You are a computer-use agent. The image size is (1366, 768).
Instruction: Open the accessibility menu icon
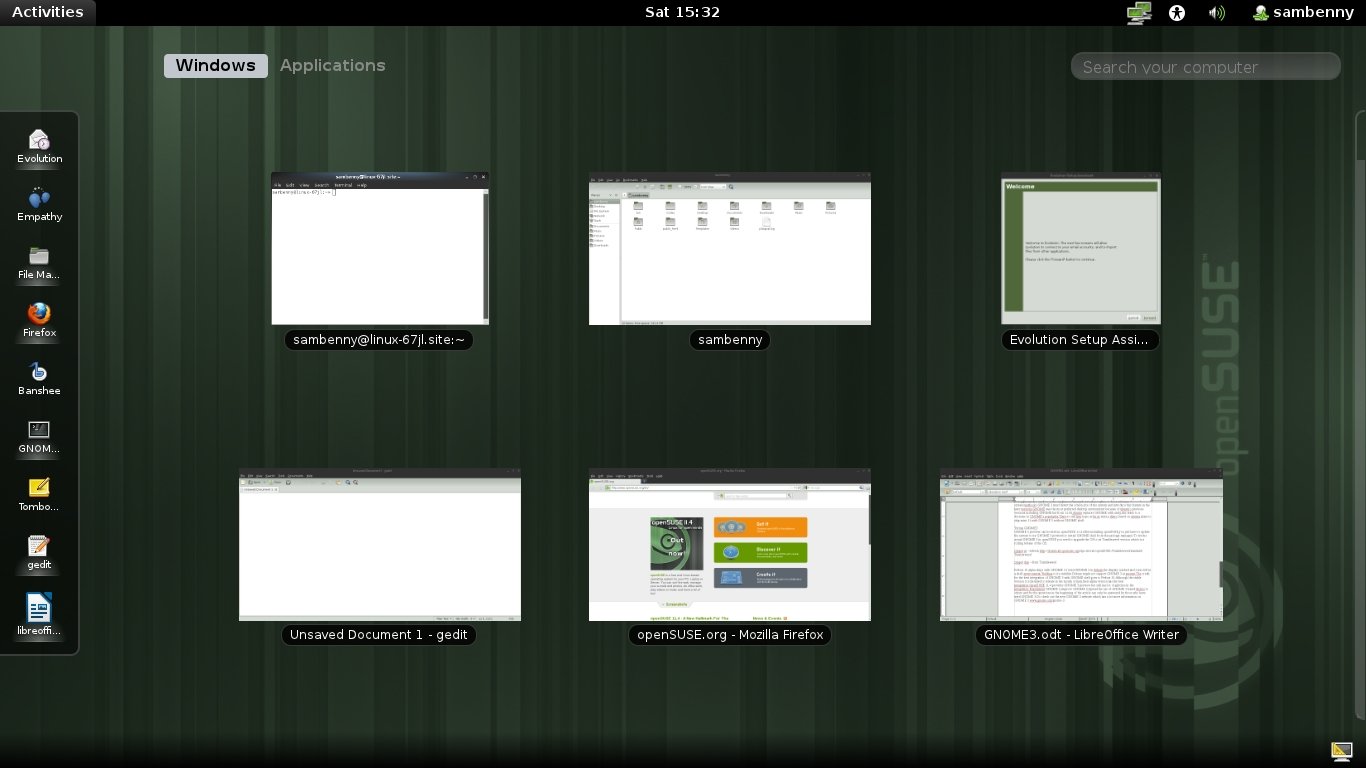(x=1177, y=13)
